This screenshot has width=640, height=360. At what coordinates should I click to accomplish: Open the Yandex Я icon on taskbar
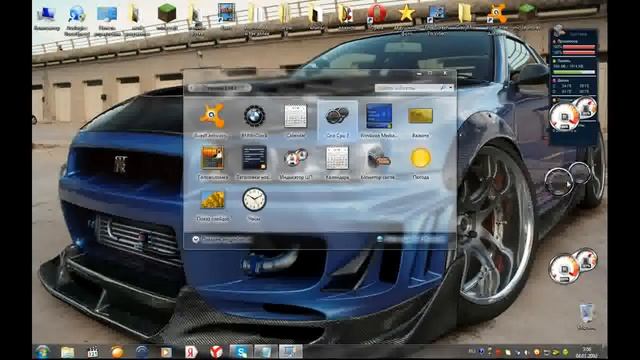coord(191,352)
